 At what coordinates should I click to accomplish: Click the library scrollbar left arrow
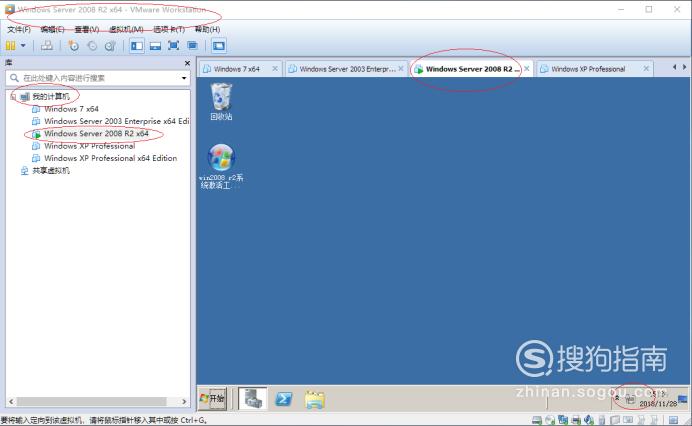point(11,401)
